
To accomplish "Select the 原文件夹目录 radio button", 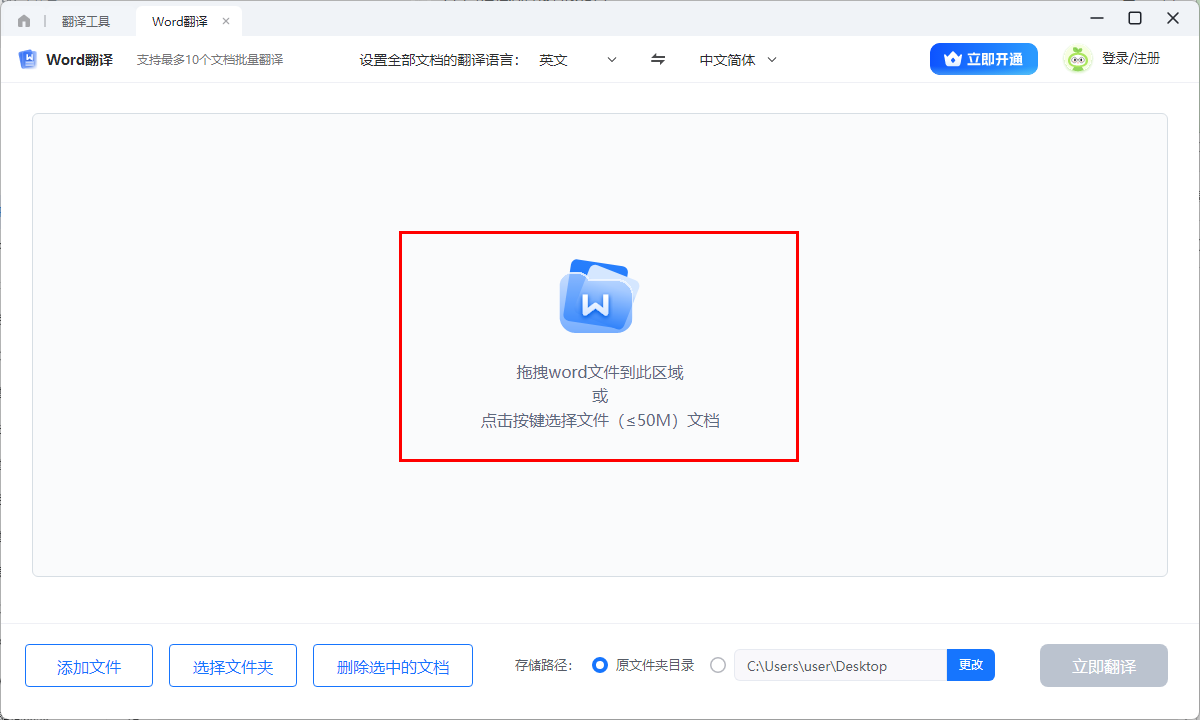I will click(600, 665).
